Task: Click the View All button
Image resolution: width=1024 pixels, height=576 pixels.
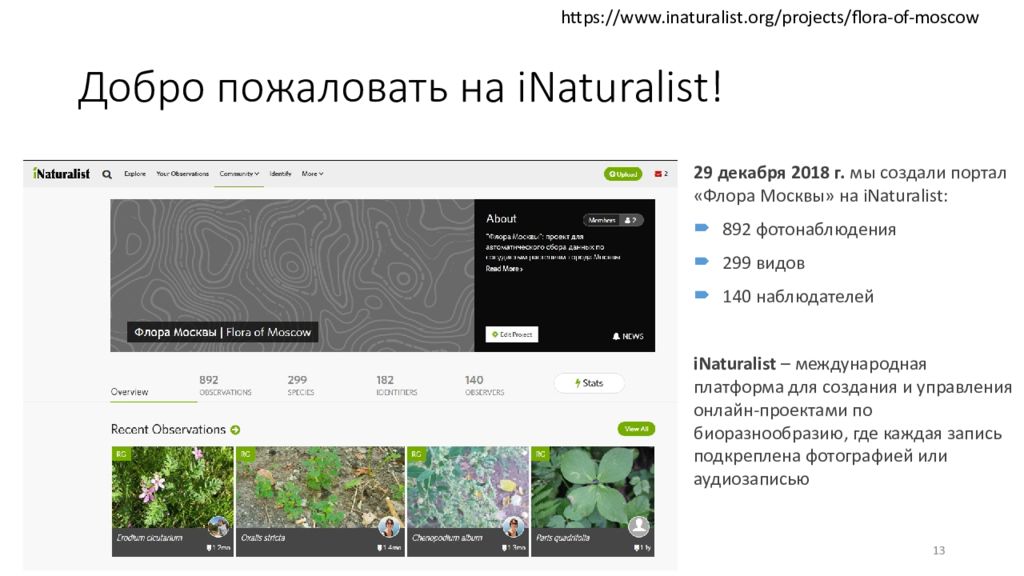Action: pos(636,429)
